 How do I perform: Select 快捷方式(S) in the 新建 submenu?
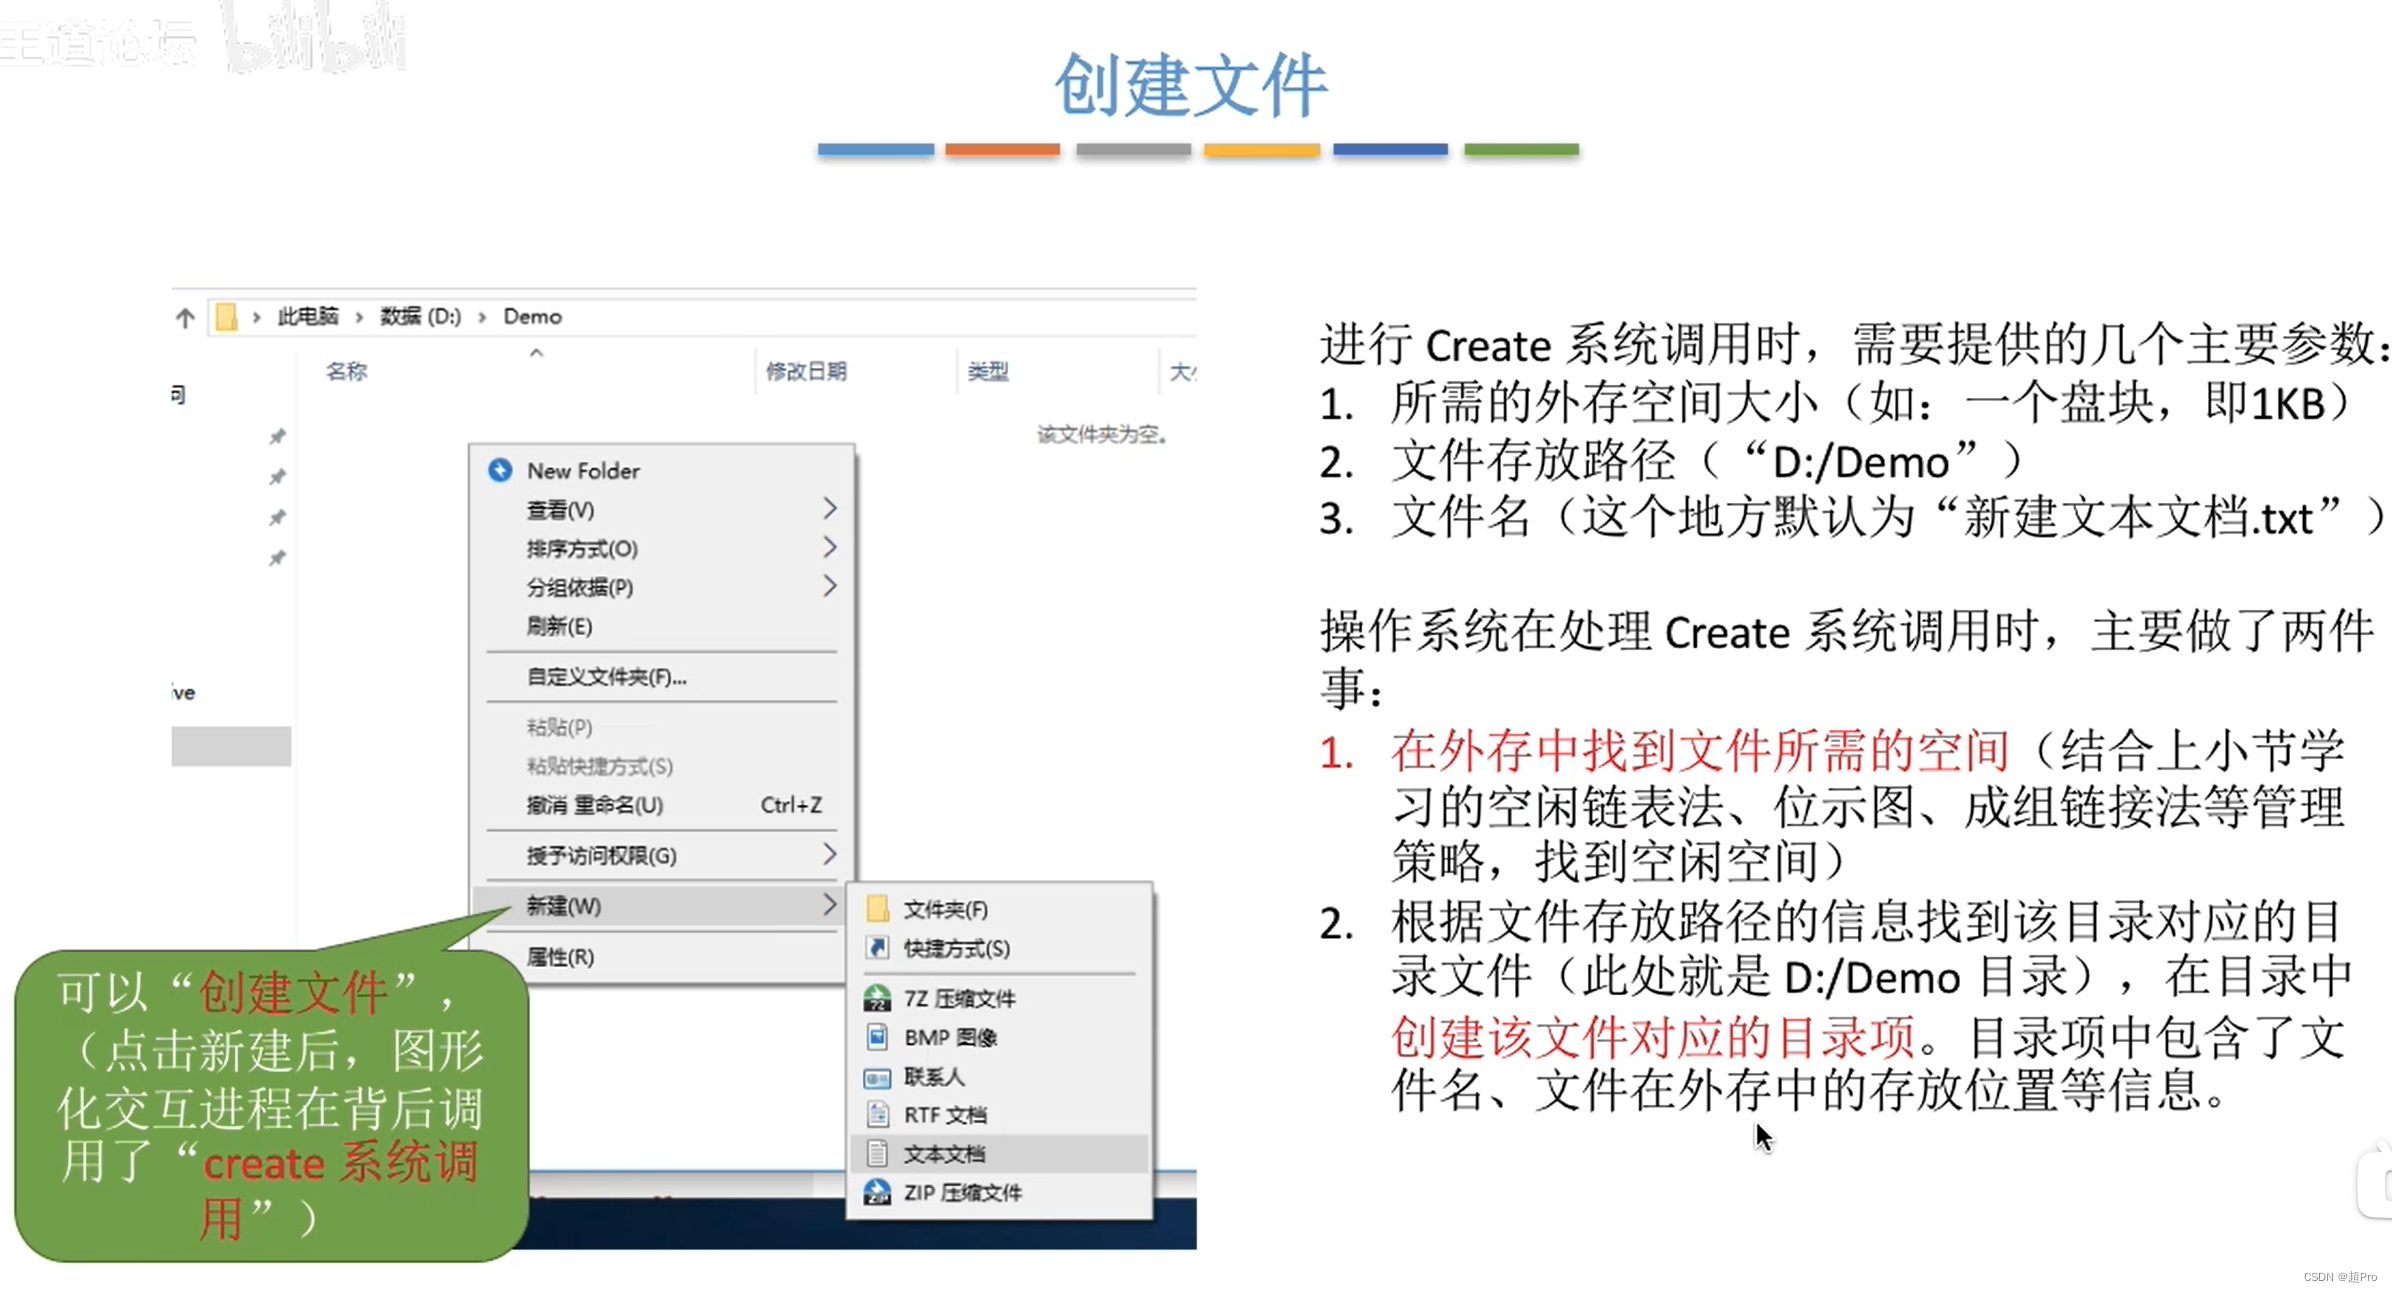click(1000, 948)
